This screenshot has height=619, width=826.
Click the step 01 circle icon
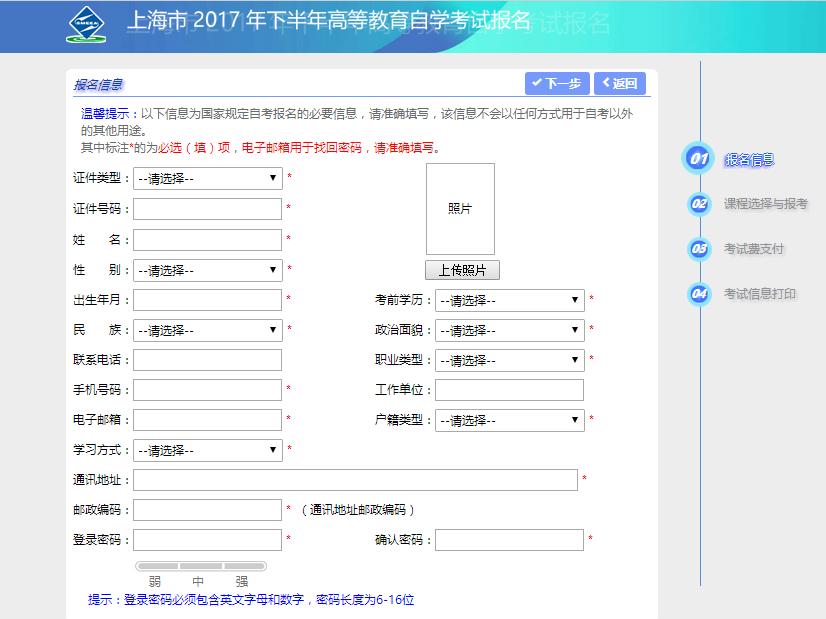tap(698, 159)
